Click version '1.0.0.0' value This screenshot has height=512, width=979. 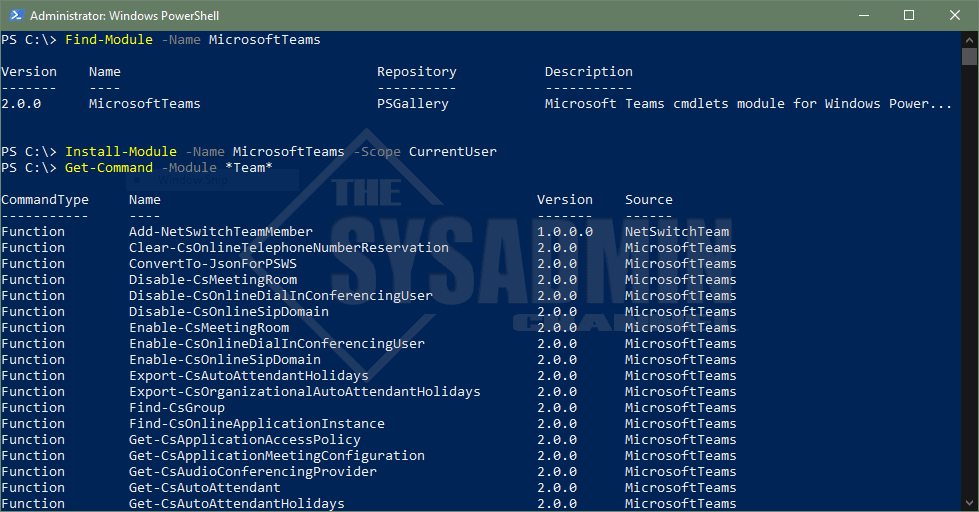(564, 232)
